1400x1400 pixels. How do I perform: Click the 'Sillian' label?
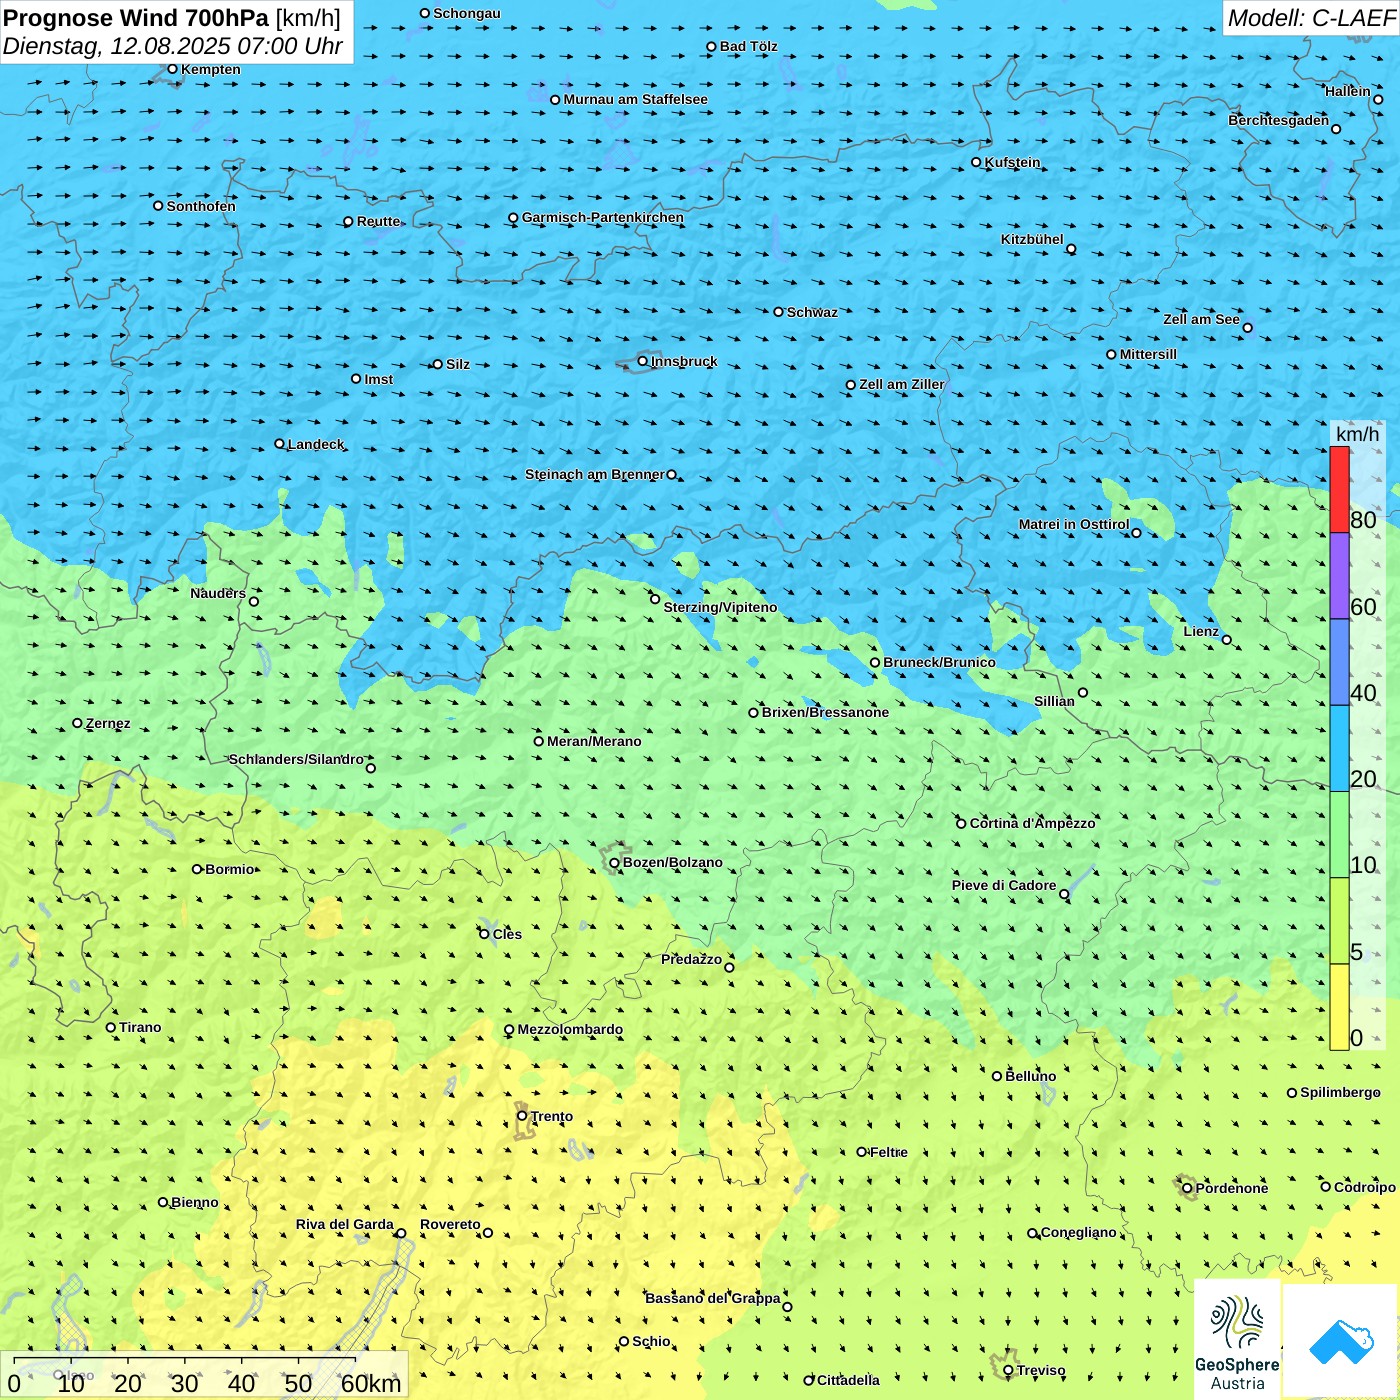pyautogui.click(x=1054, y=701)
